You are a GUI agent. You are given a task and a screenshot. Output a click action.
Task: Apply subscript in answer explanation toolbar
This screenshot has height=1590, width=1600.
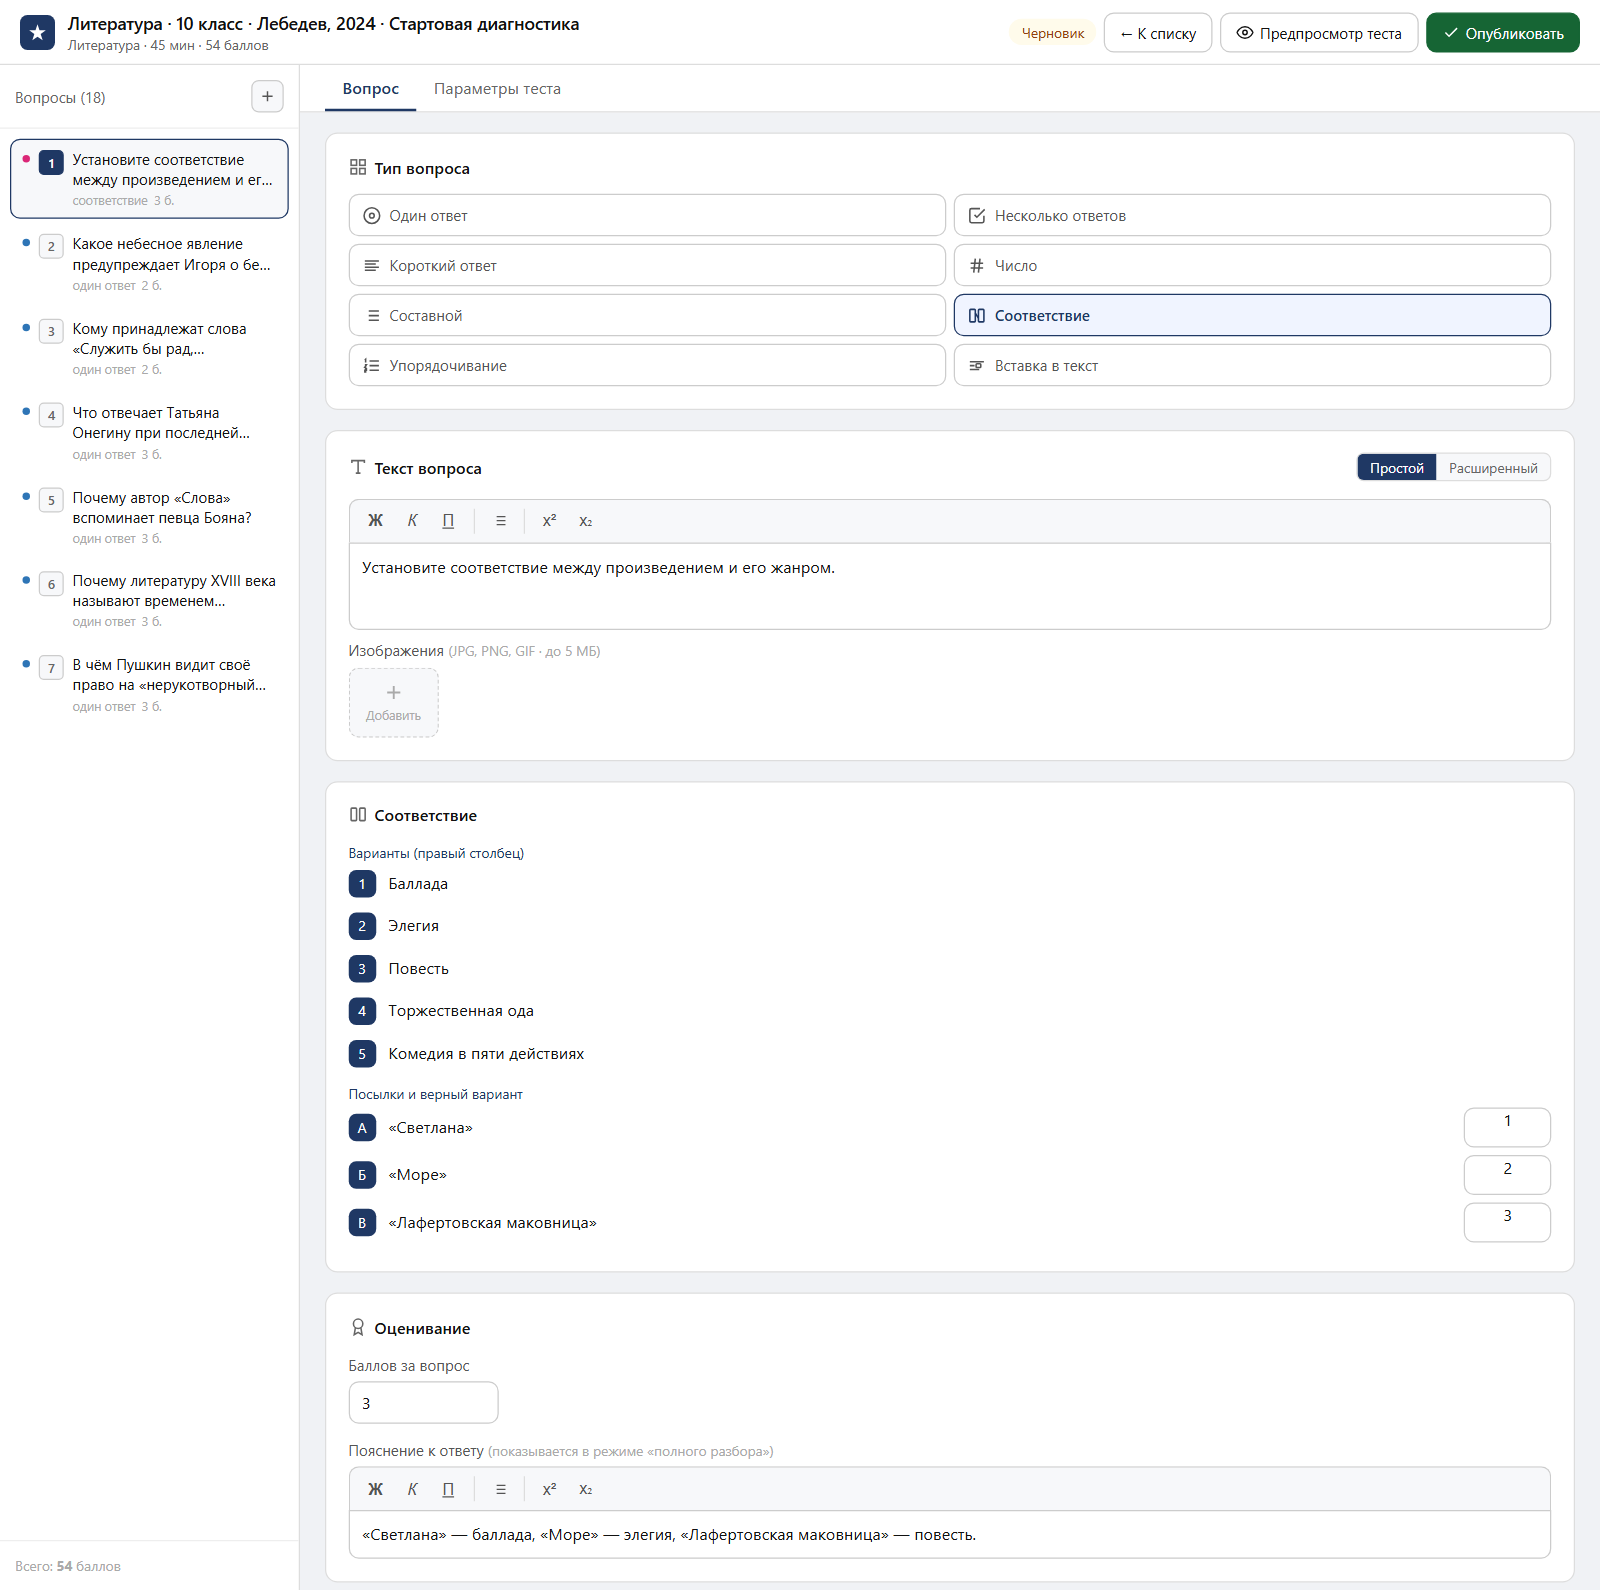pos(586,1489)
